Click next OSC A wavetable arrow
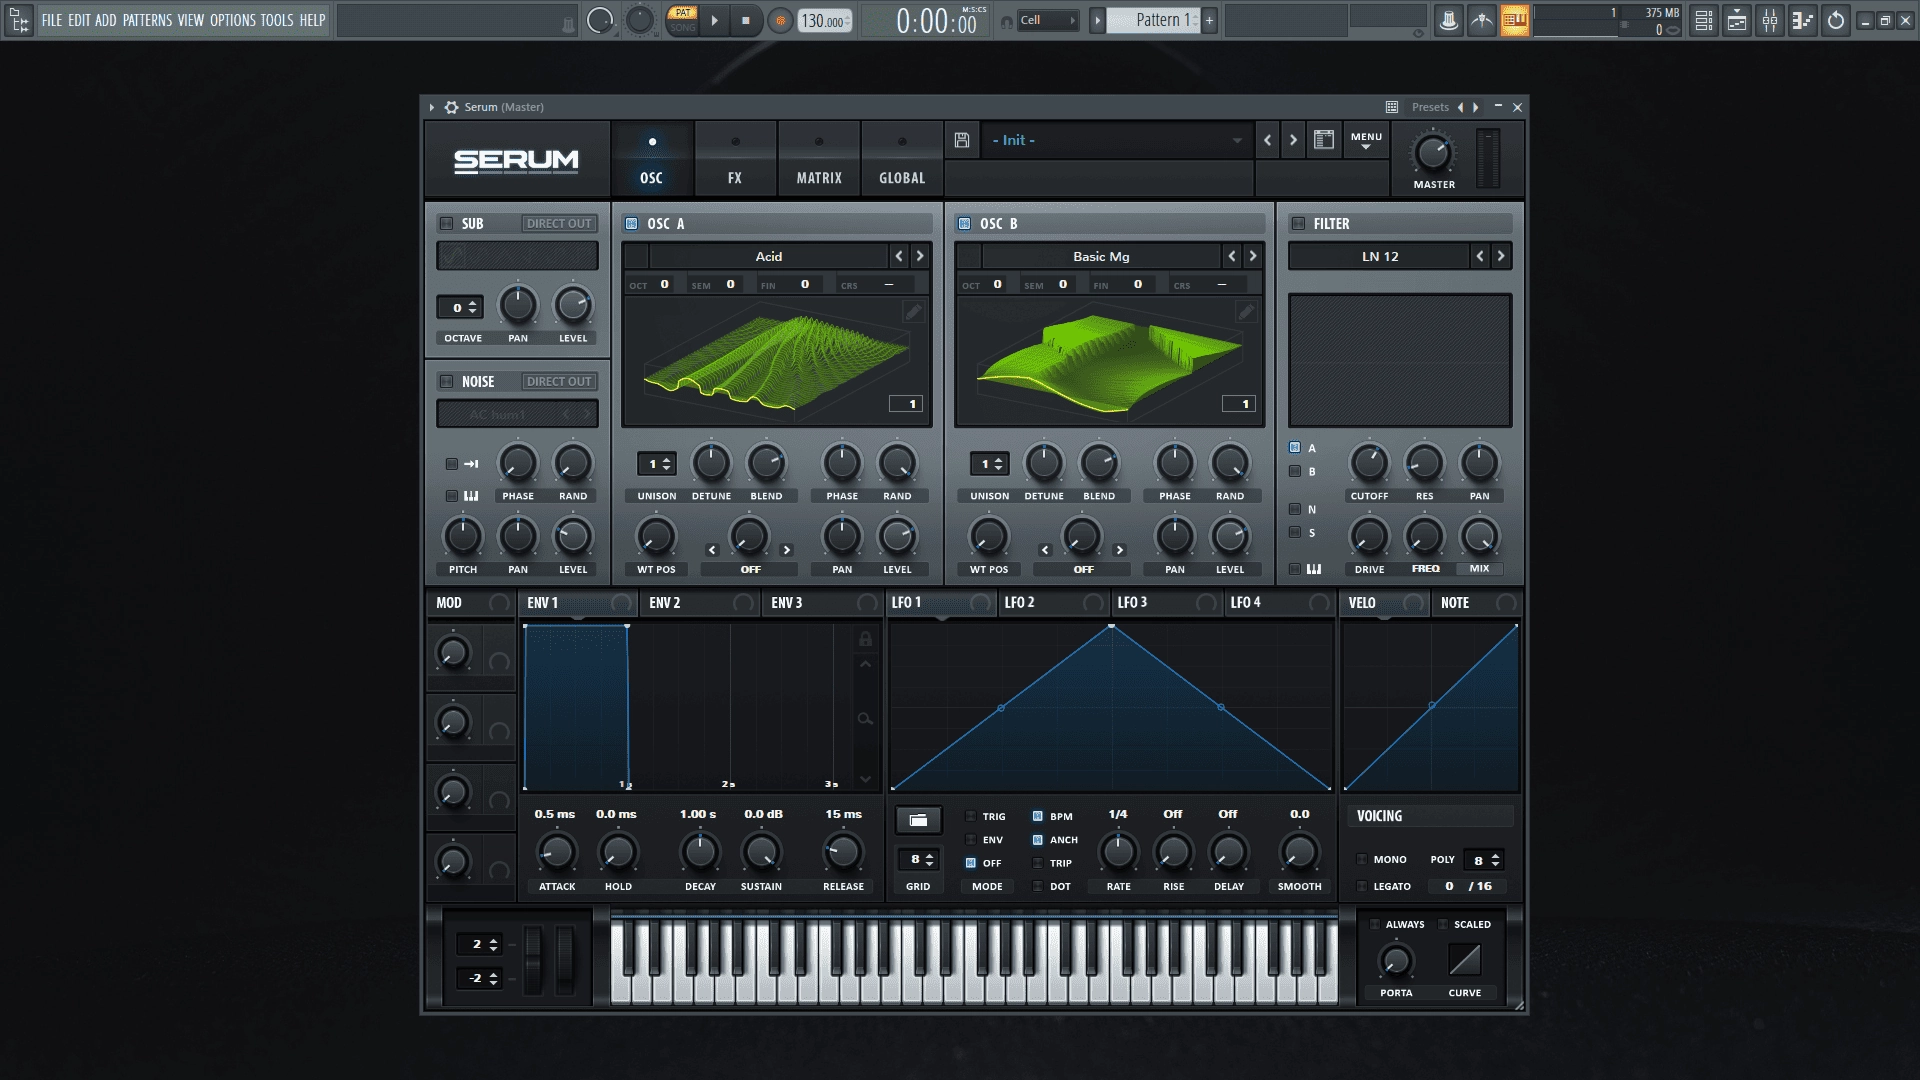This screenshot has width=1920, height=1080. [920, 256]
